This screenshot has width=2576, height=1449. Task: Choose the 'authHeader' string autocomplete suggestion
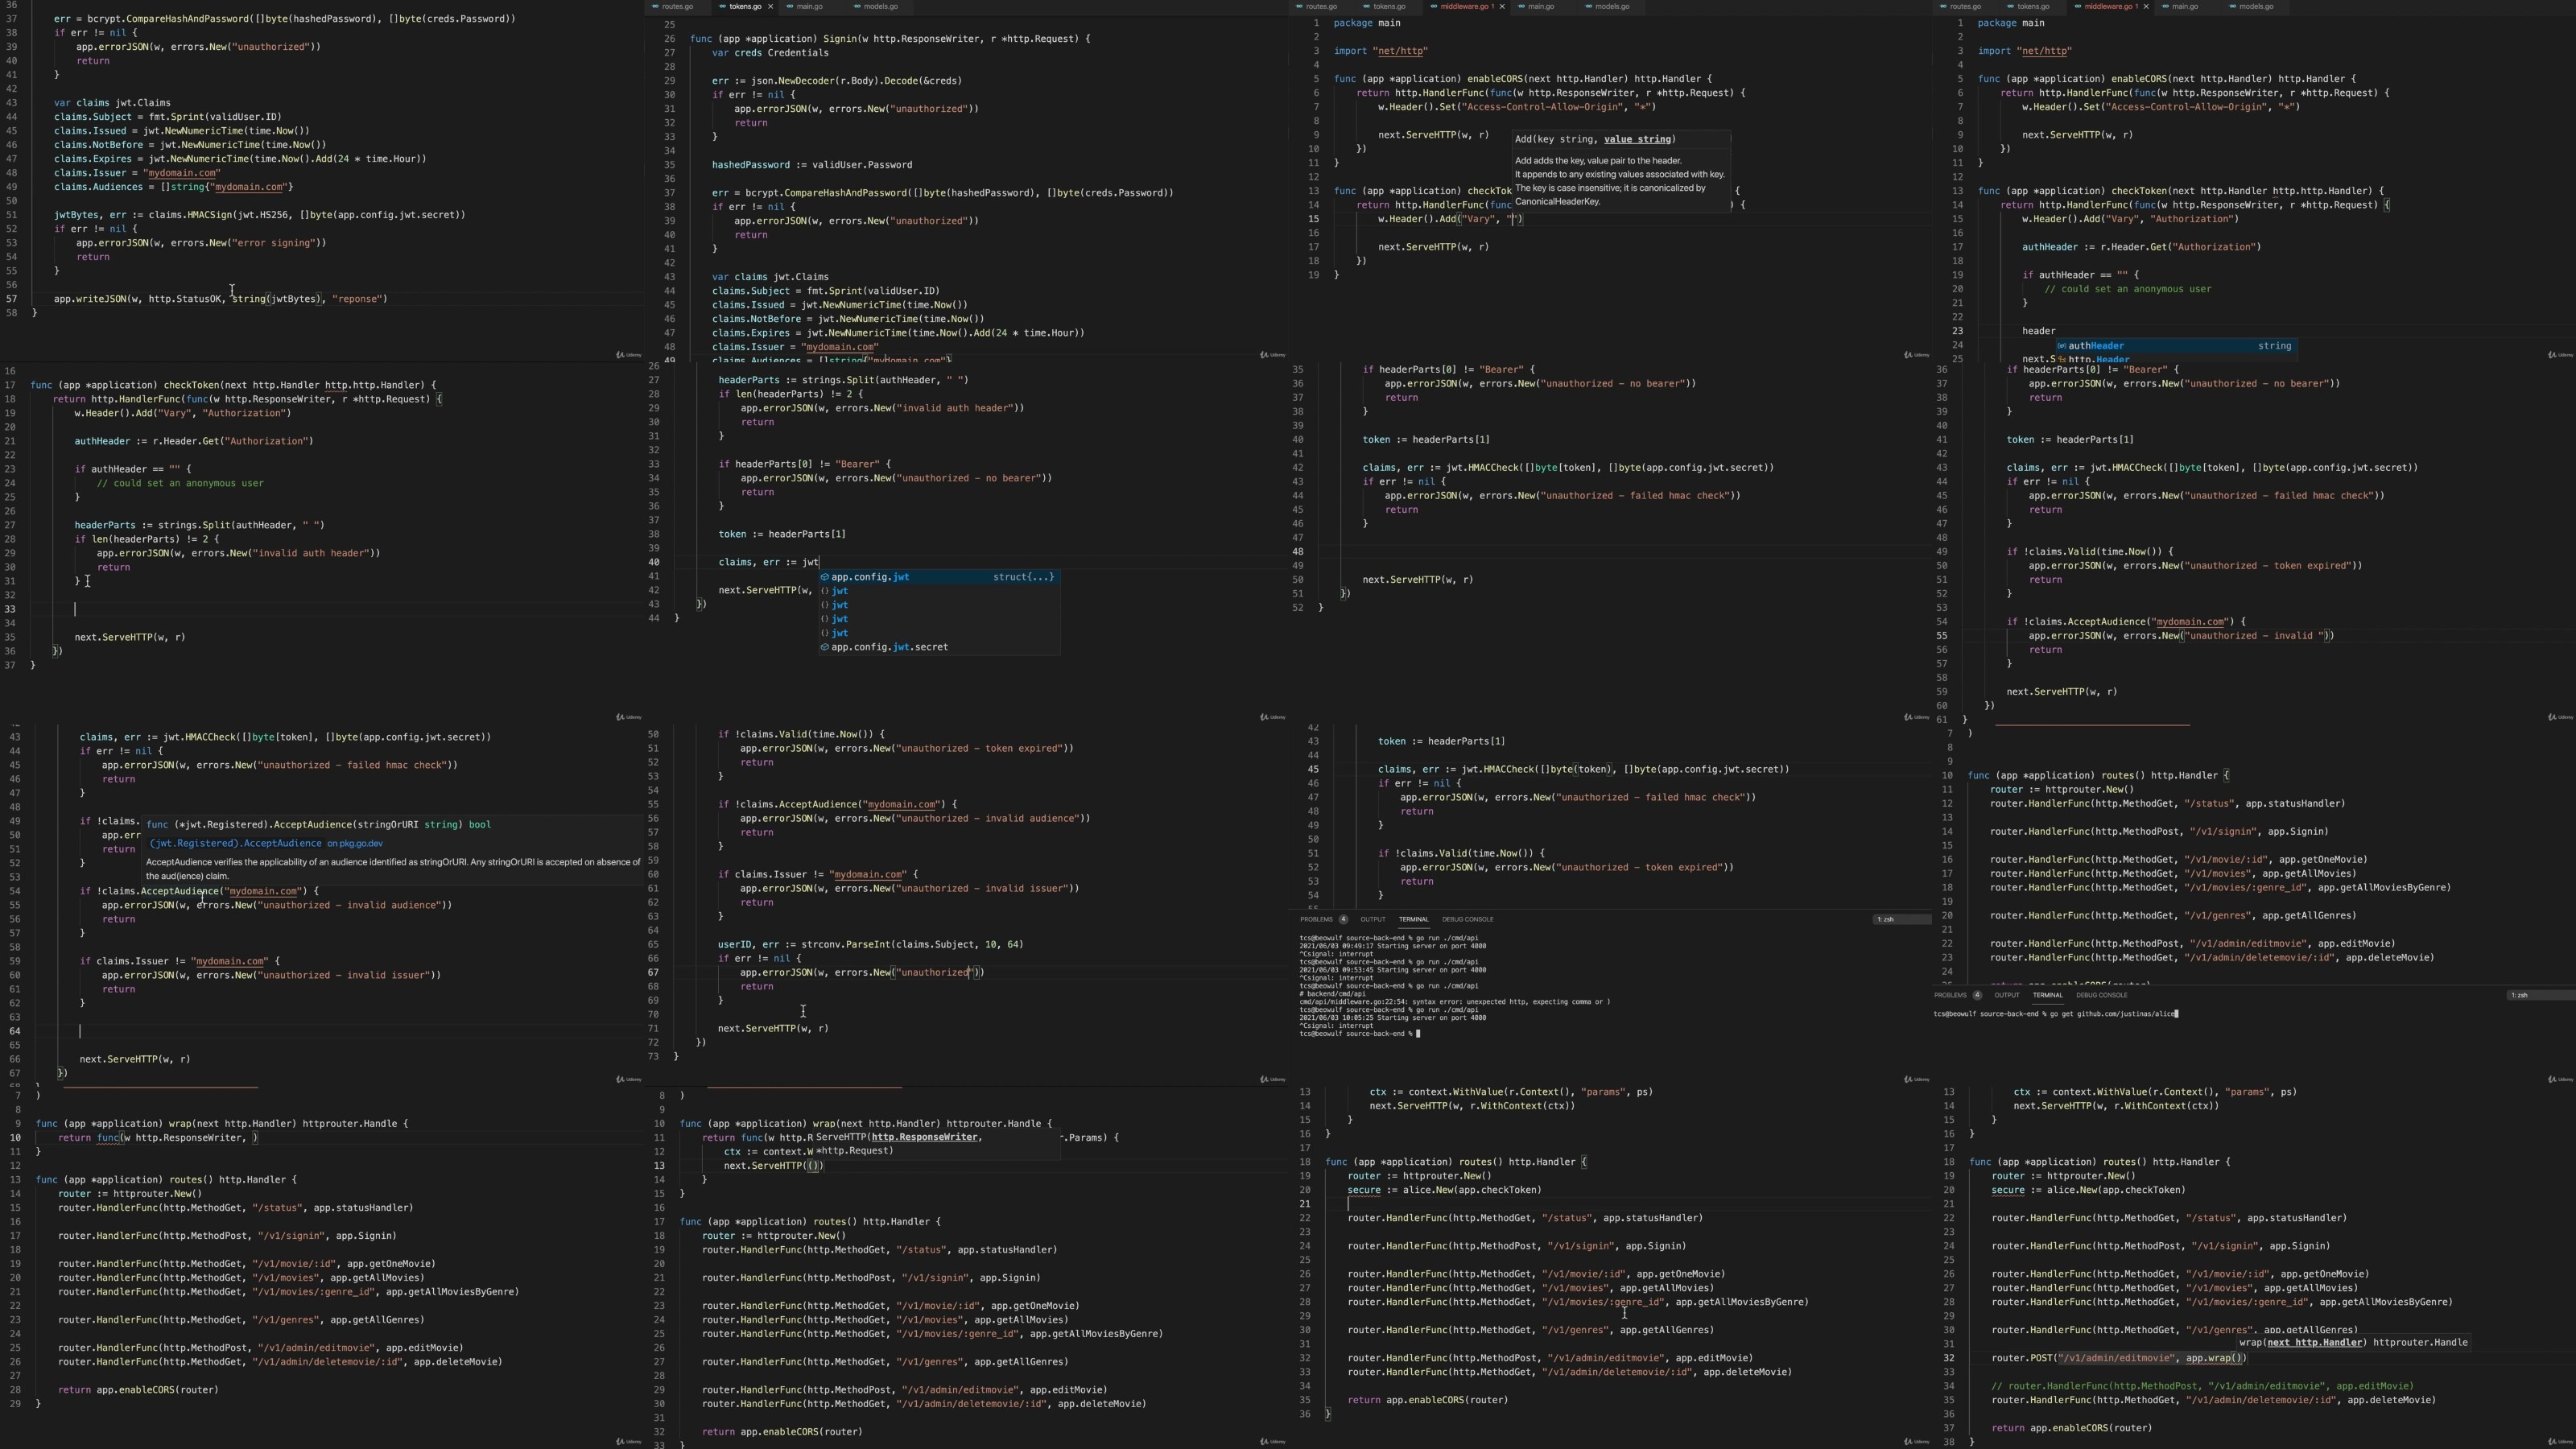pyautogui.click(x=2175, y=346)
